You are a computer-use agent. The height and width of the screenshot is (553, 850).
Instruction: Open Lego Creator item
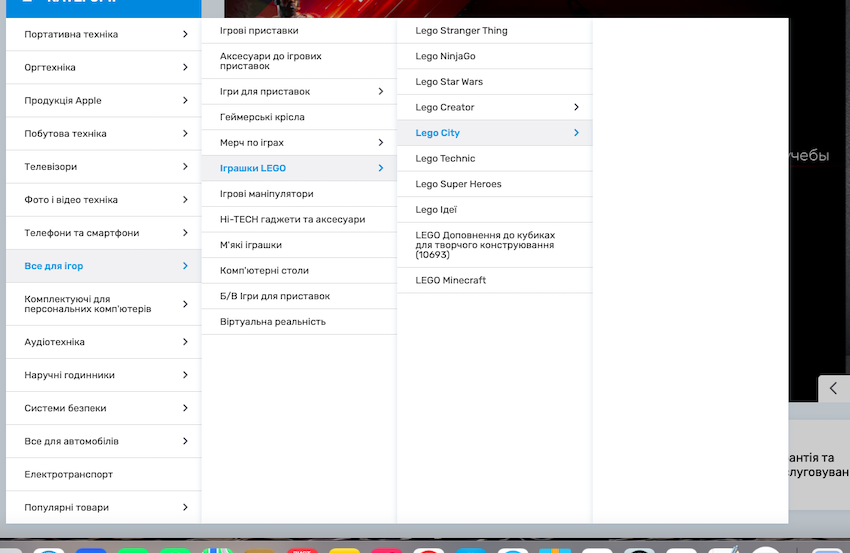[494, 107]
